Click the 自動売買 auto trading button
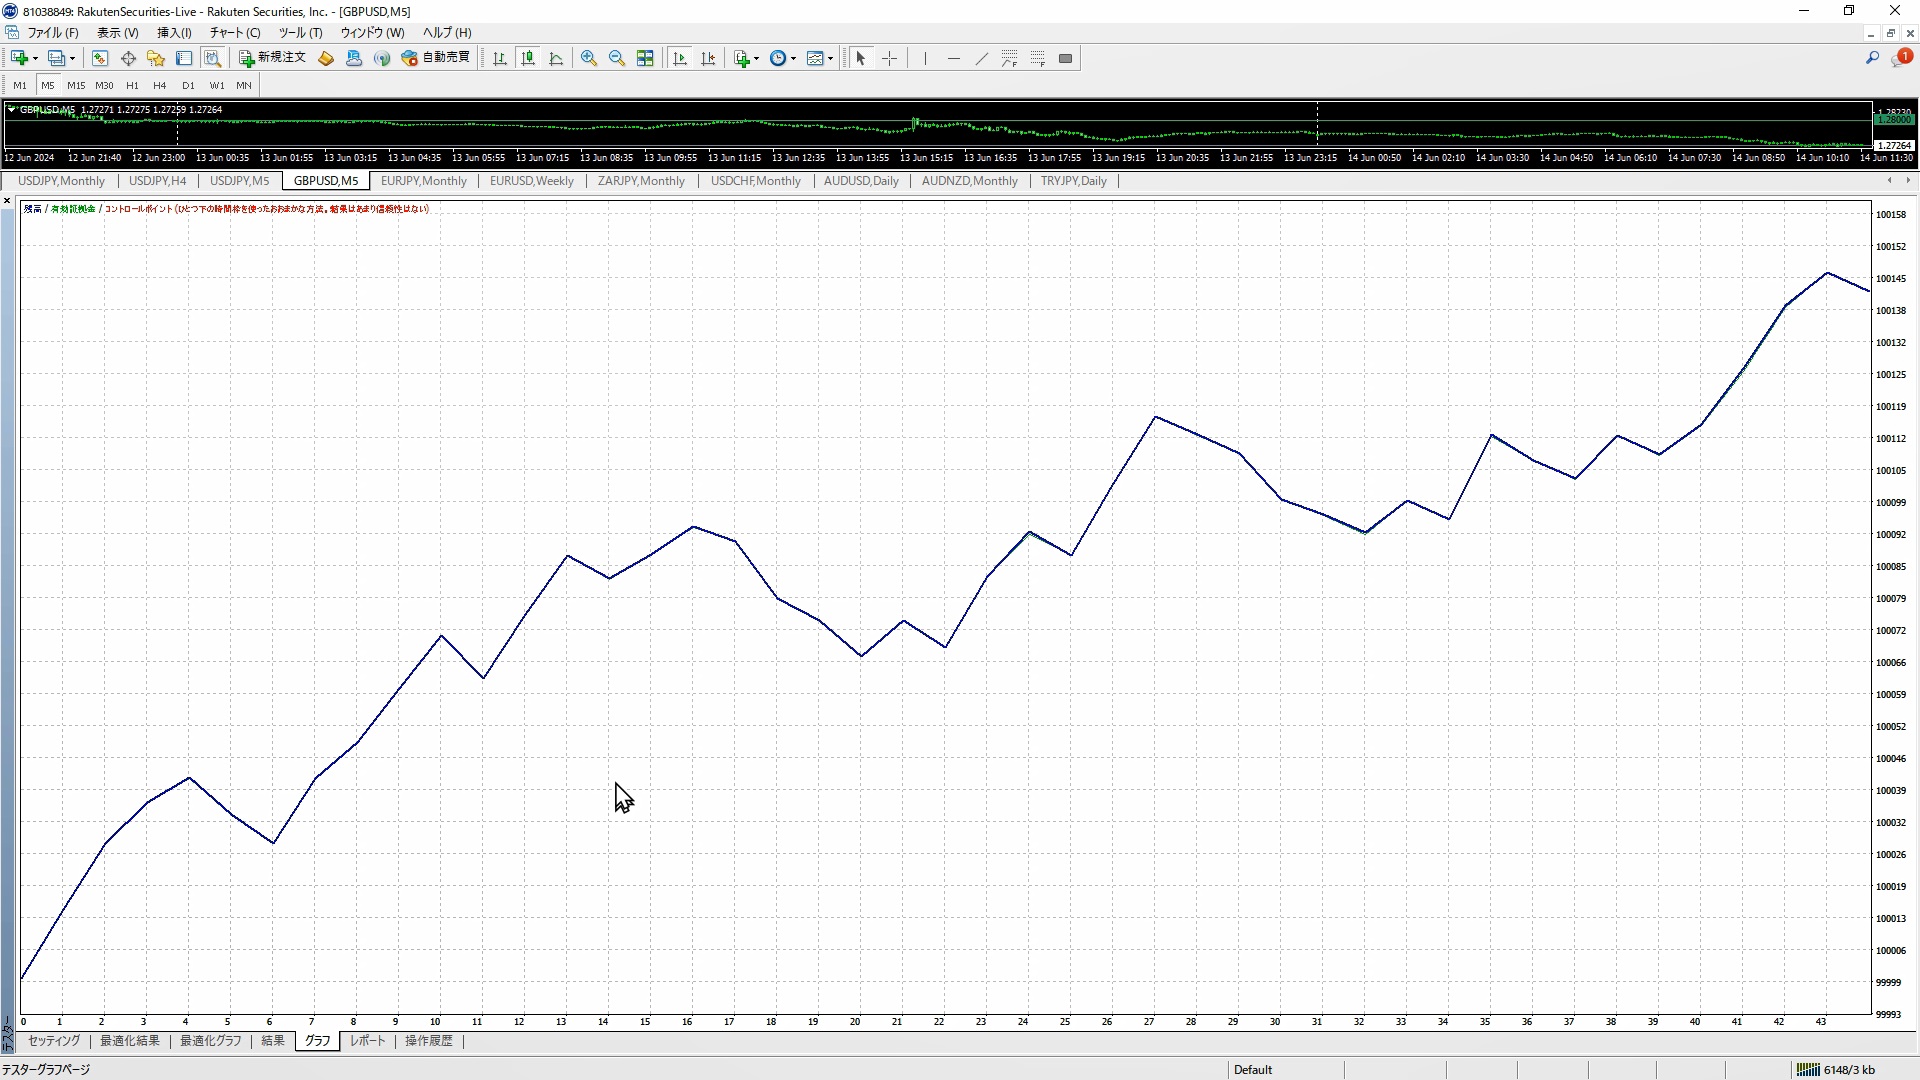 pos(436,58)
